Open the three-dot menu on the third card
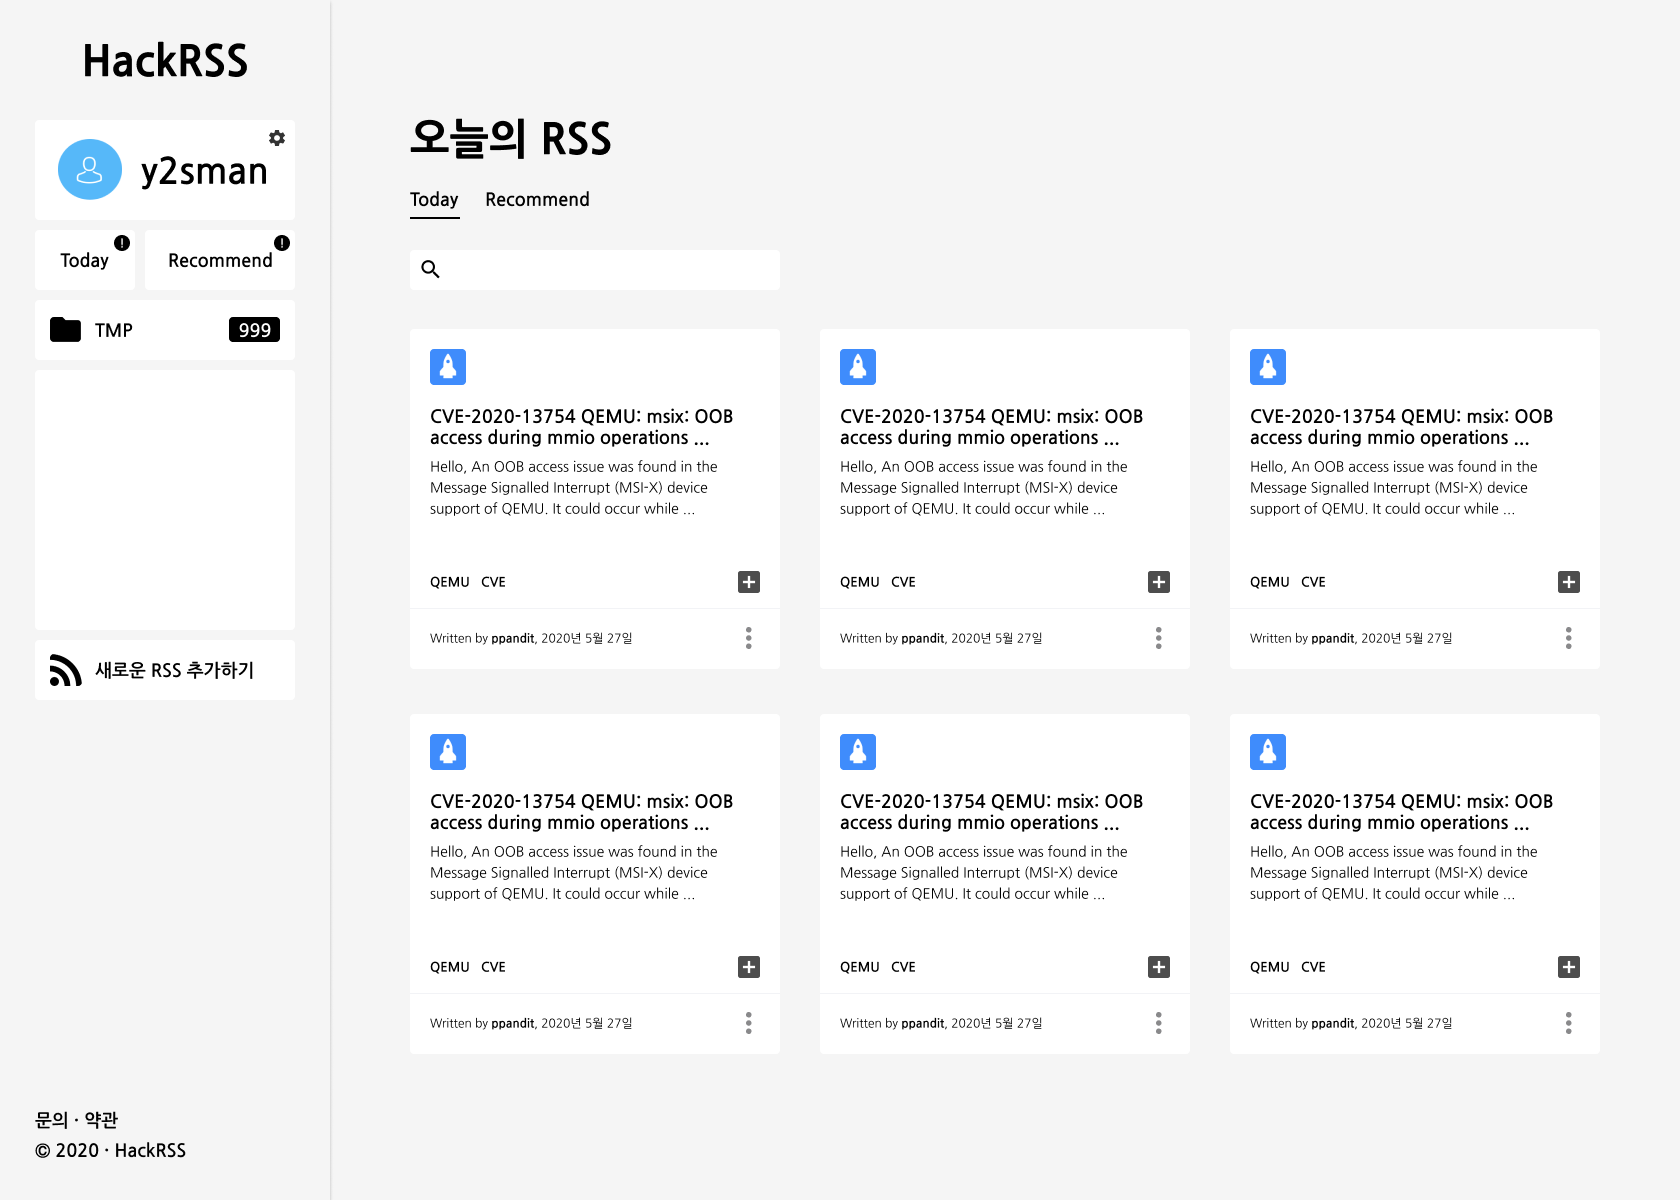This screenshot has height=1200, width=1680. (x=1569, y=638)
